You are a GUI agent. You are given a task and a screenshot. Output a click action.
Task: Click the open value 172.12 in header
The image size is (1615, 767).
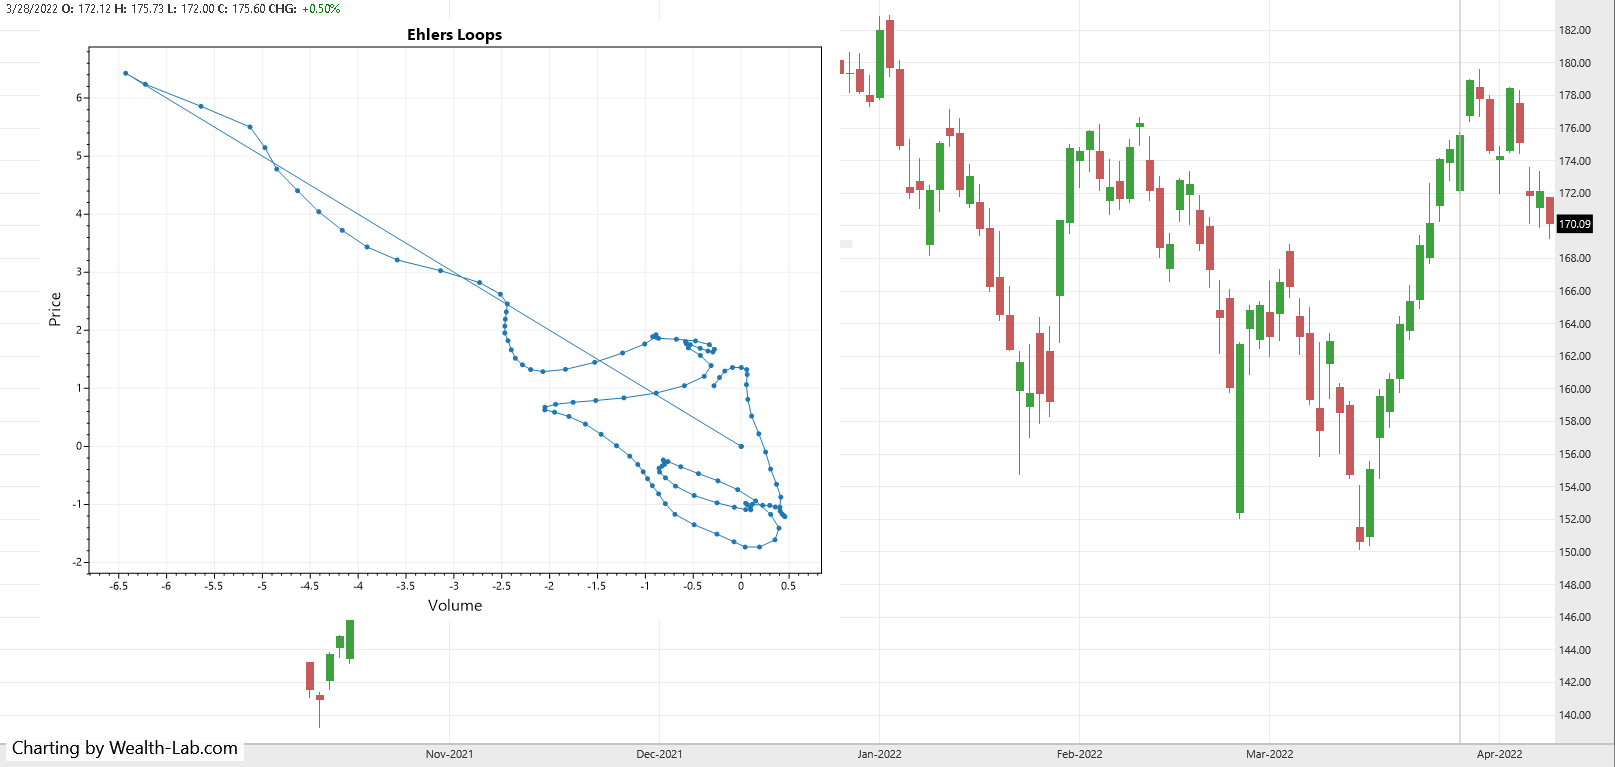[94, 8]
